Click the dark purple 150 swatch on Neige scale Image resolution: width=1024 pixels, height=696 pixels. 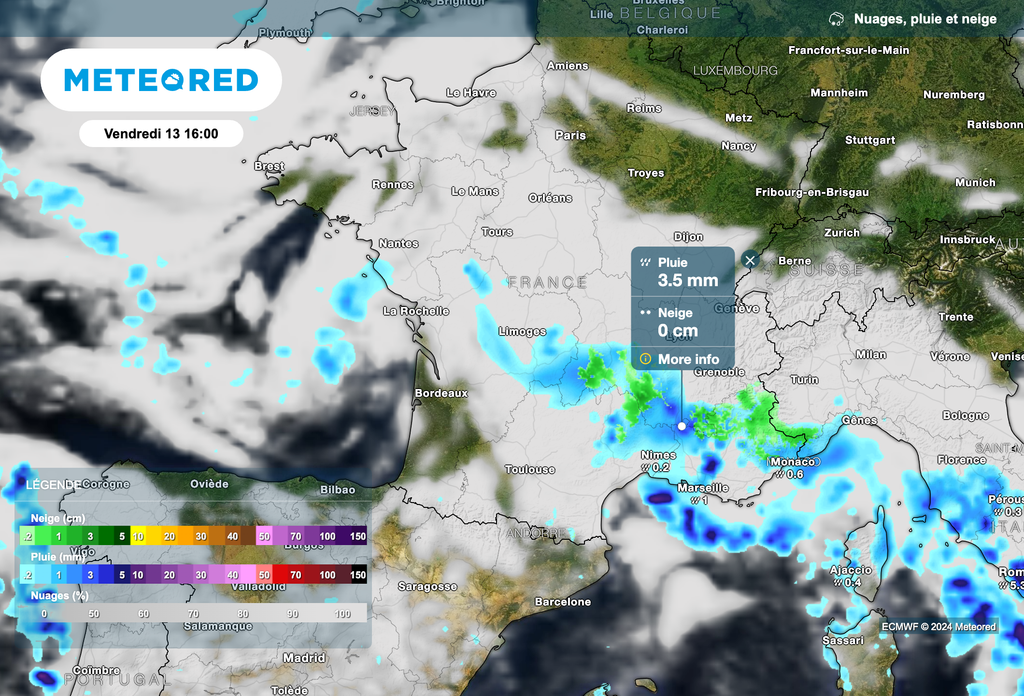[x=357, y=537]
